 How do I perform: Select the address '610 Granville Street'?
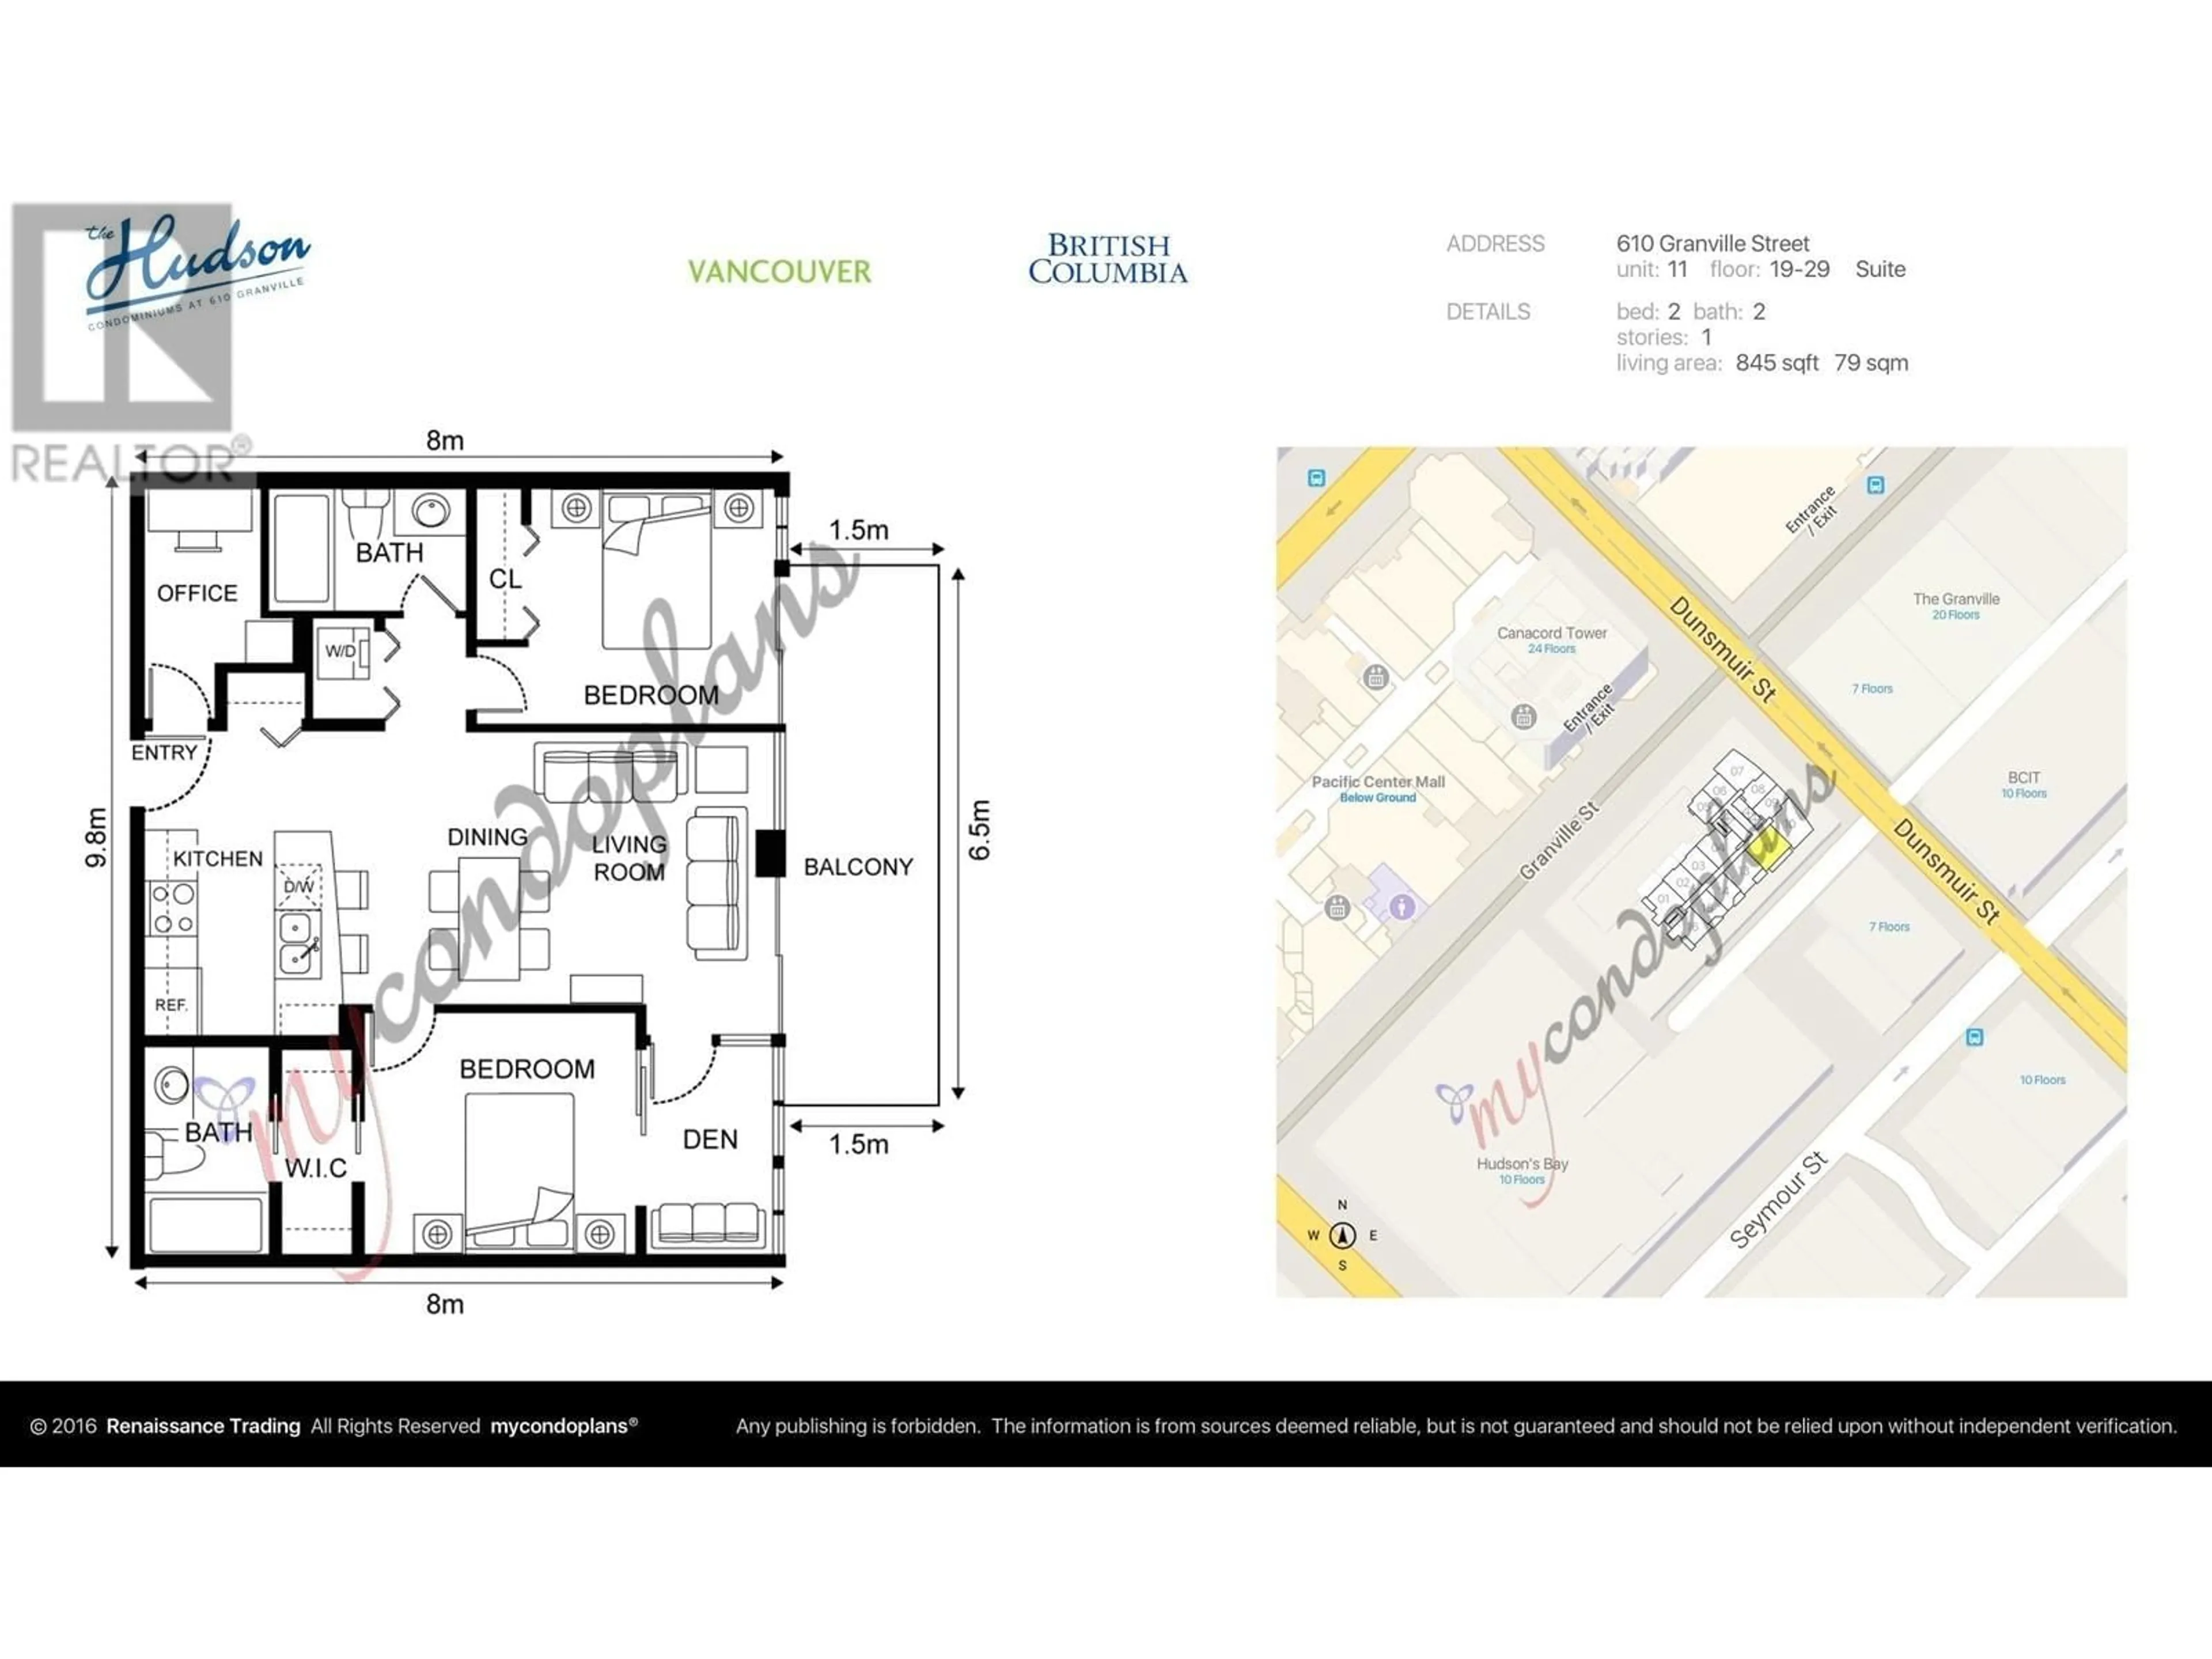1712,243
